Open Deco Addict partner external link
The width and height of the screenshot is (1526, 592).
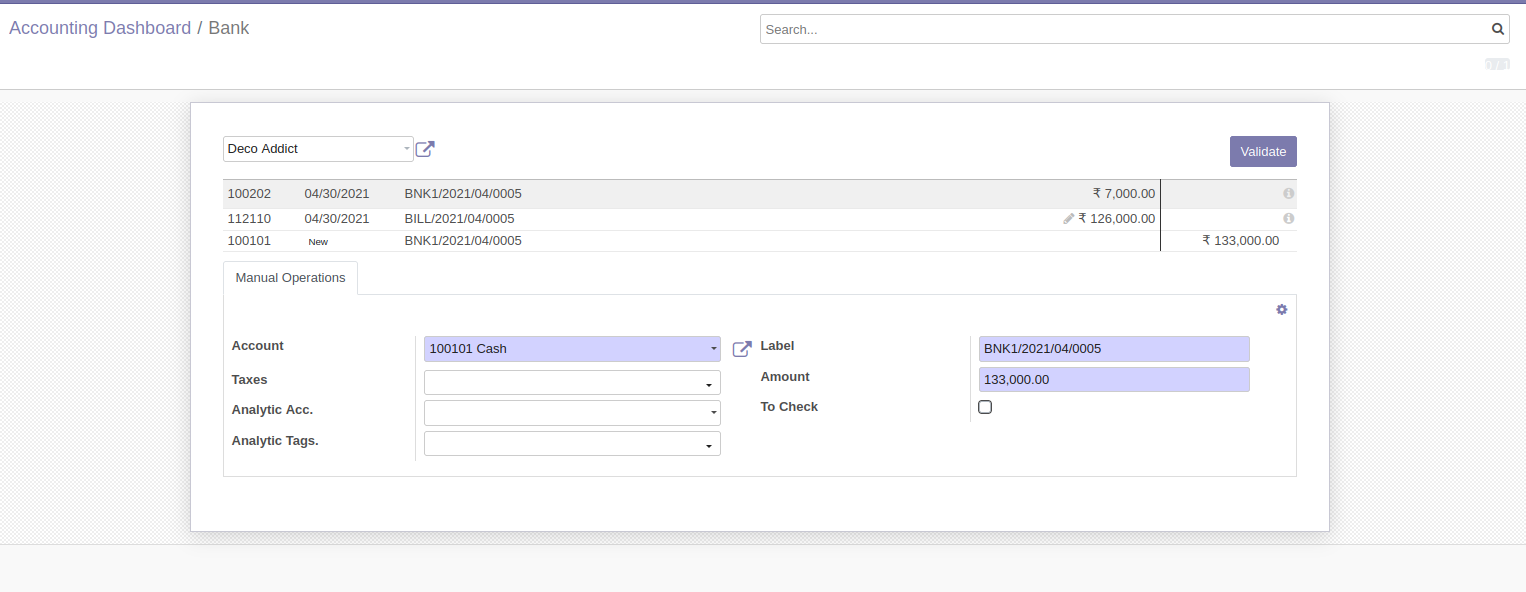pyautogui.click(x=425, y=149)
